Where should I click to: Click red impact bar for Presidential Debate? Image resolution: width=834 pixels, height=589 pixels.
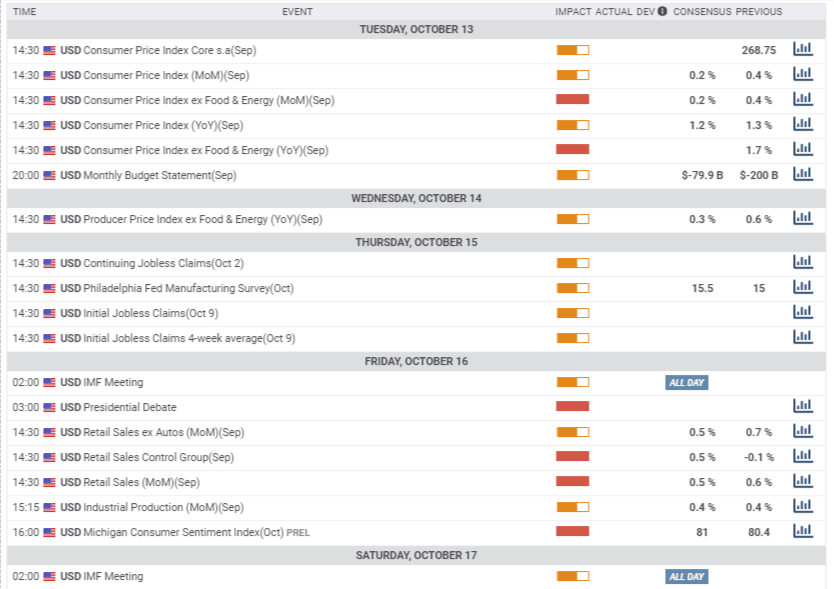coord(573,406)
